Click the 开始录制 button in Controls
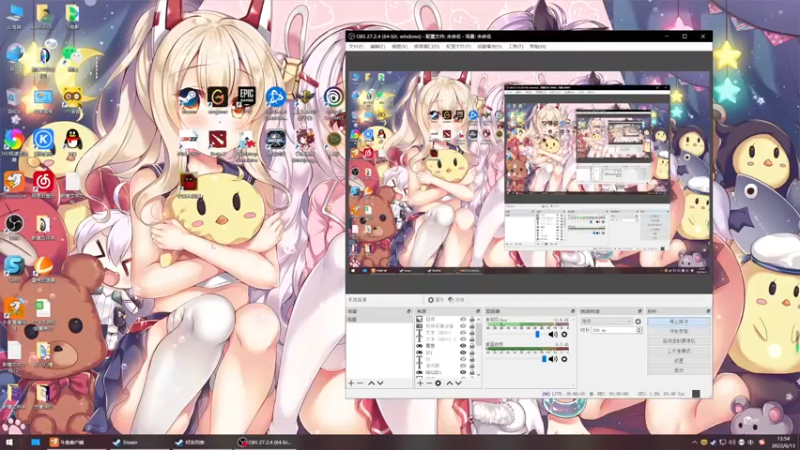This screenshot has height=450, width=800. 679,332
